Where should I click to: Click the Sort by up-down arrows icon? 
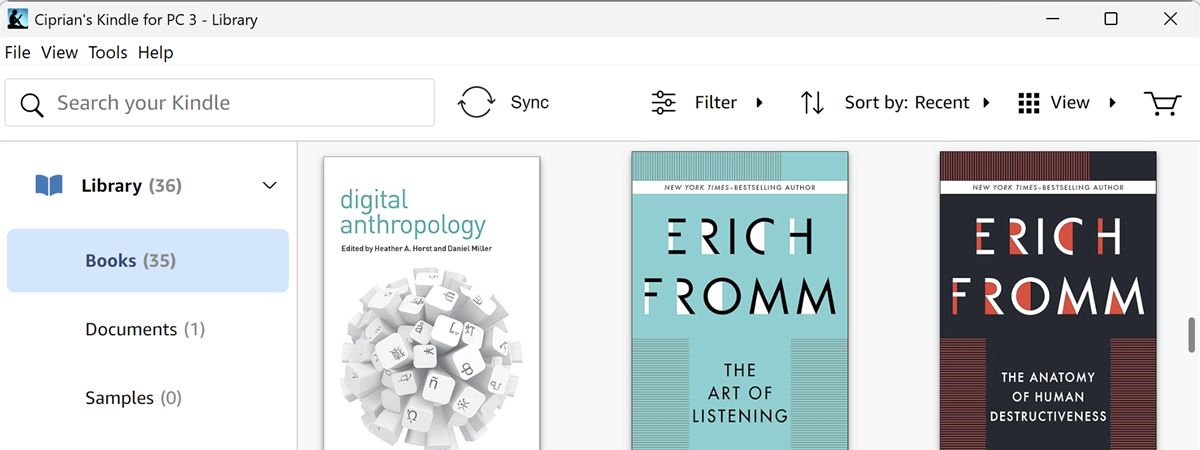tap(812, 102)
